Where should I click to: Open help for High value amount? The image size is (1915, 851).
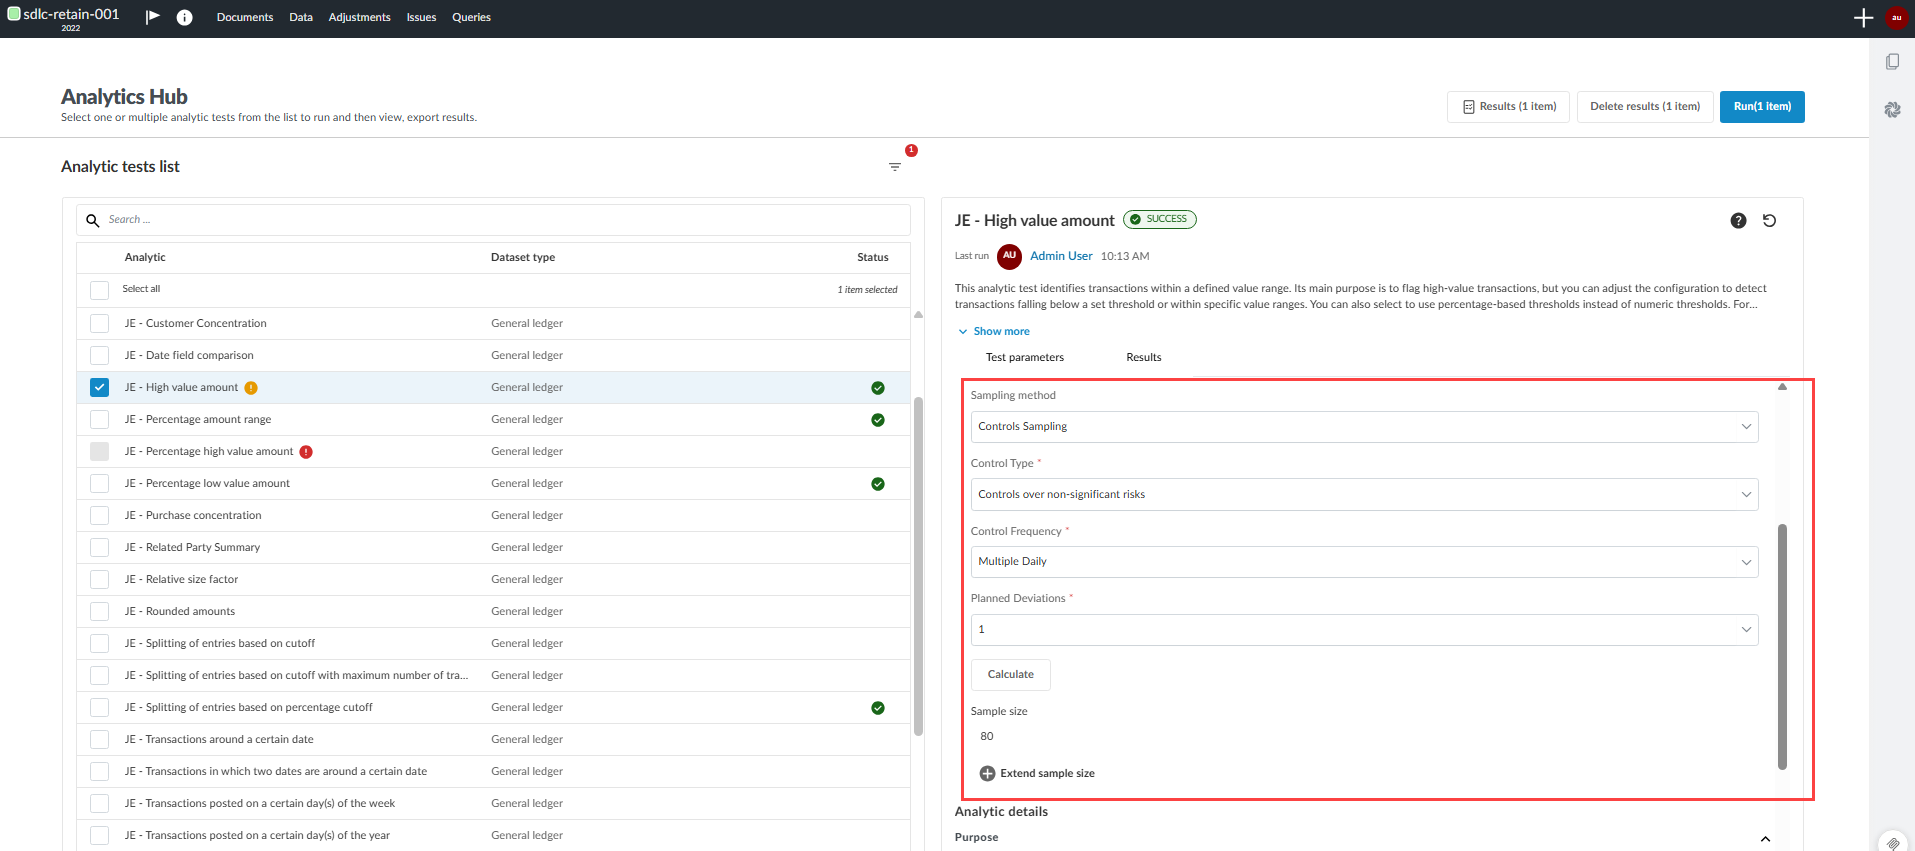point(1738,221)
